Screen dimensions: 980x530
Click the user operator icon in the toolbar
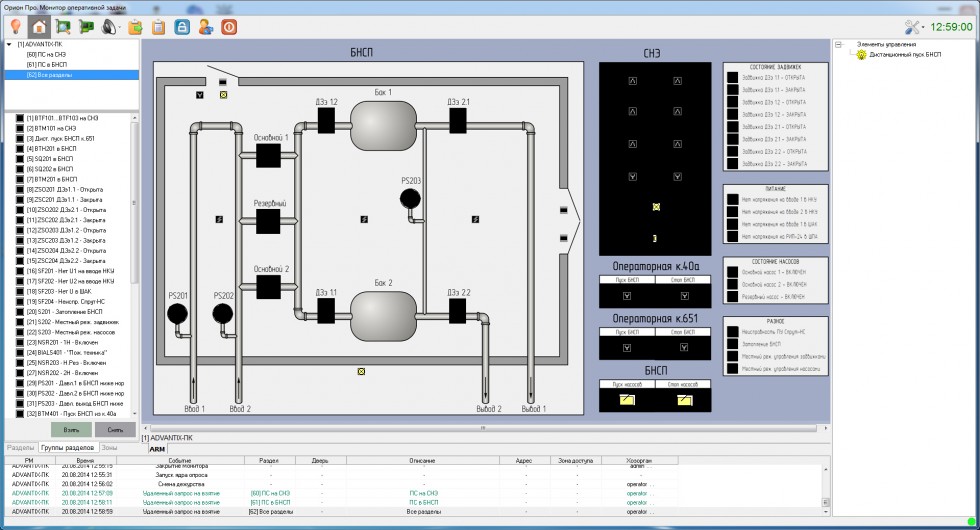(x=205, y=27)
